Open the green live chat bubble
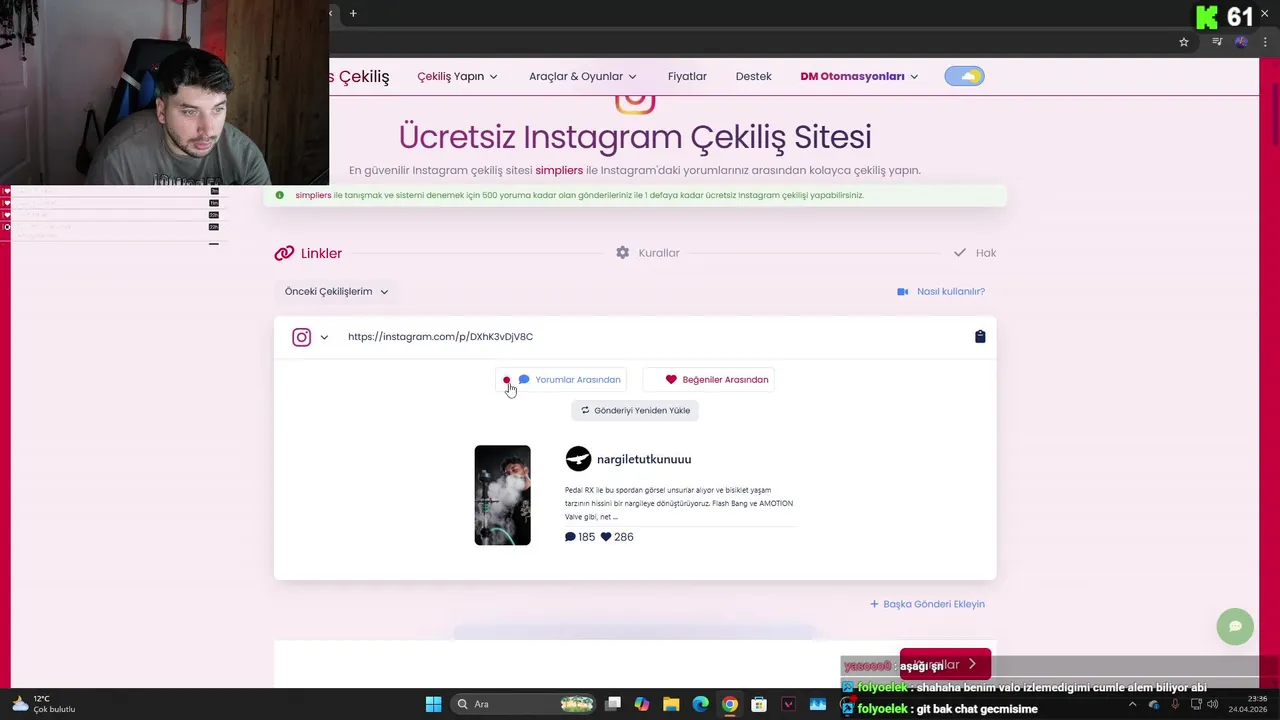1280x720 pixels. (1235, 626)
